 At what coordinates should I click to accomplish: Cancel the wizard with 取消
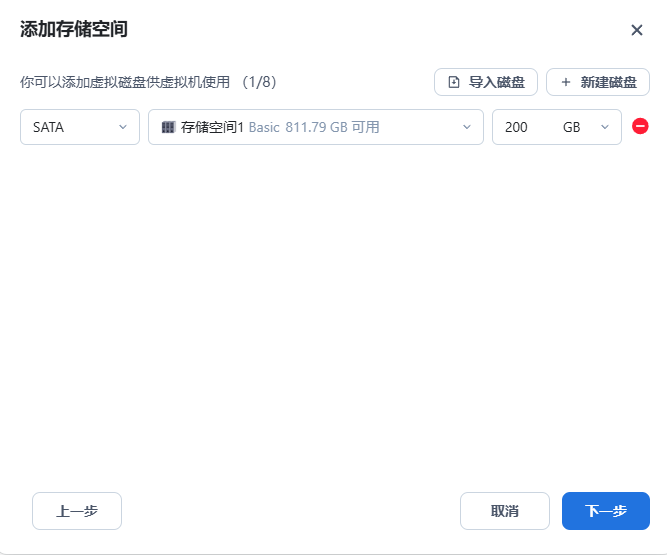(504, 511)
